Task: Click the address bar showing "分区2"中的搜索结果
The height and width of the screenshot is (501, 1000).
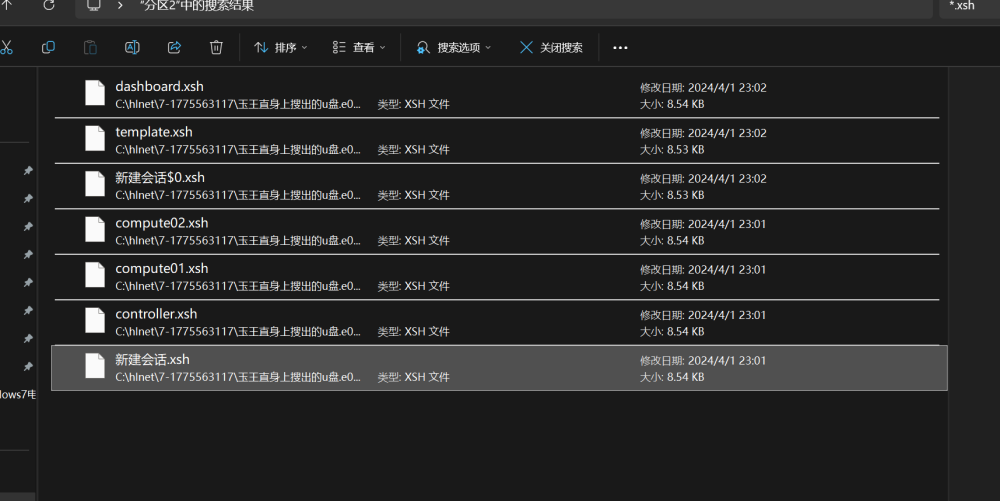Action: [x=500, y=6]
